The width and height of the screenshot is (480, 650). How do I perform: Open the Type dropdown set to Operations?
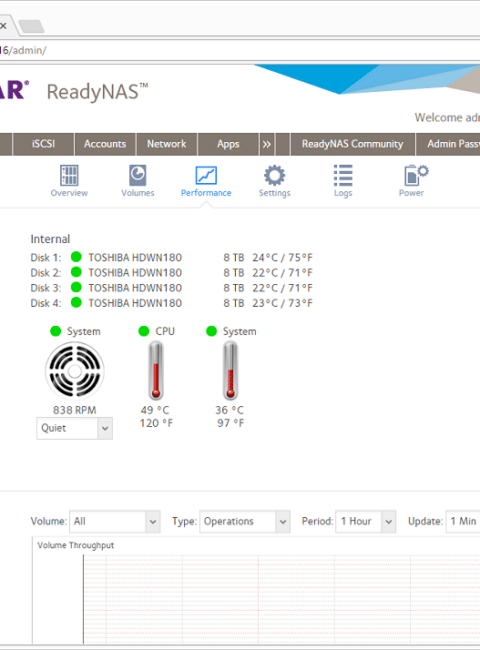[245, 521]
